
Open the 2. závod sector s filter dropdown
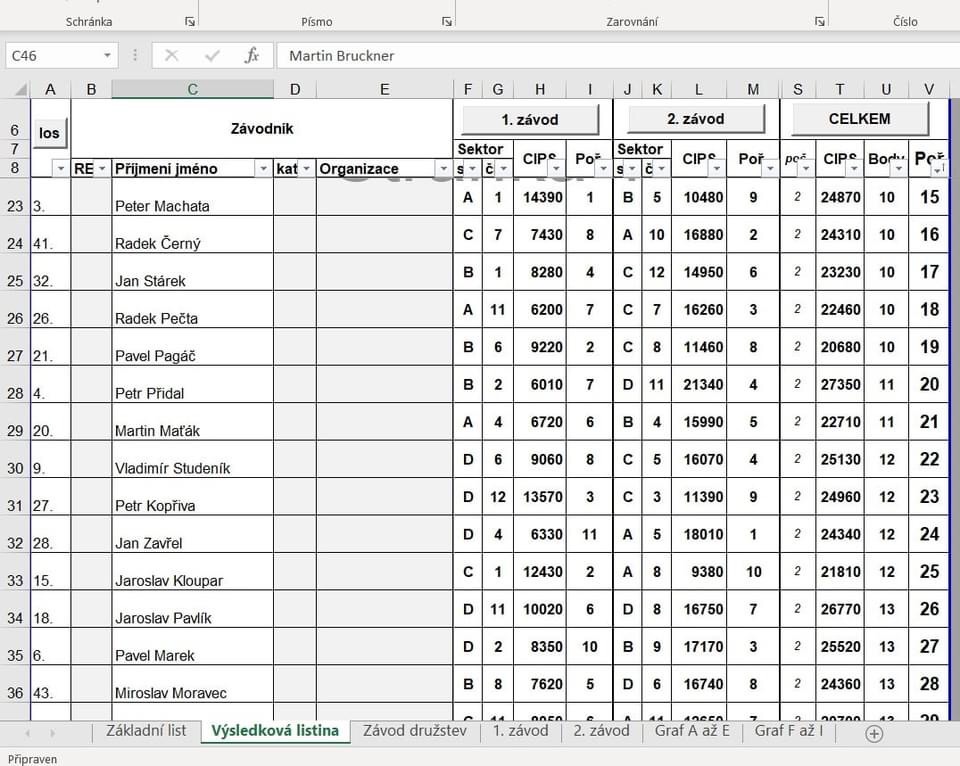[x=632, y=168]
